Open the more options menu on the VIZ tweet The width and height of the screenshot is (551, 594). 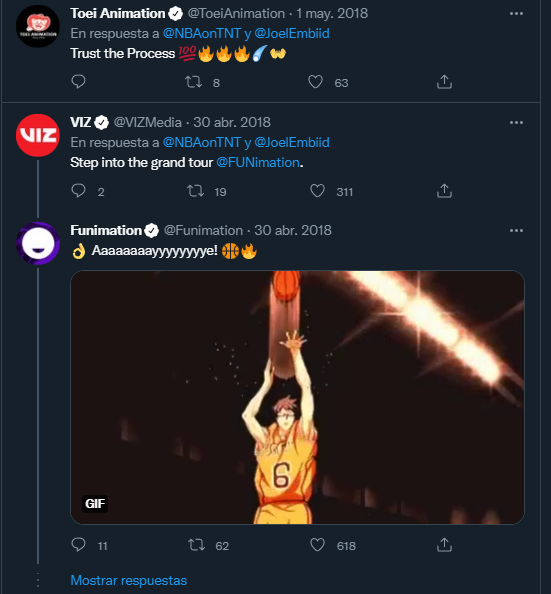516,122
